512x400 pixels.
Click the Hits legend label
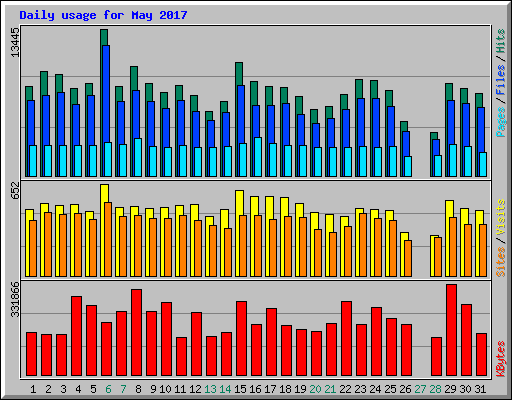pos(501,41)
